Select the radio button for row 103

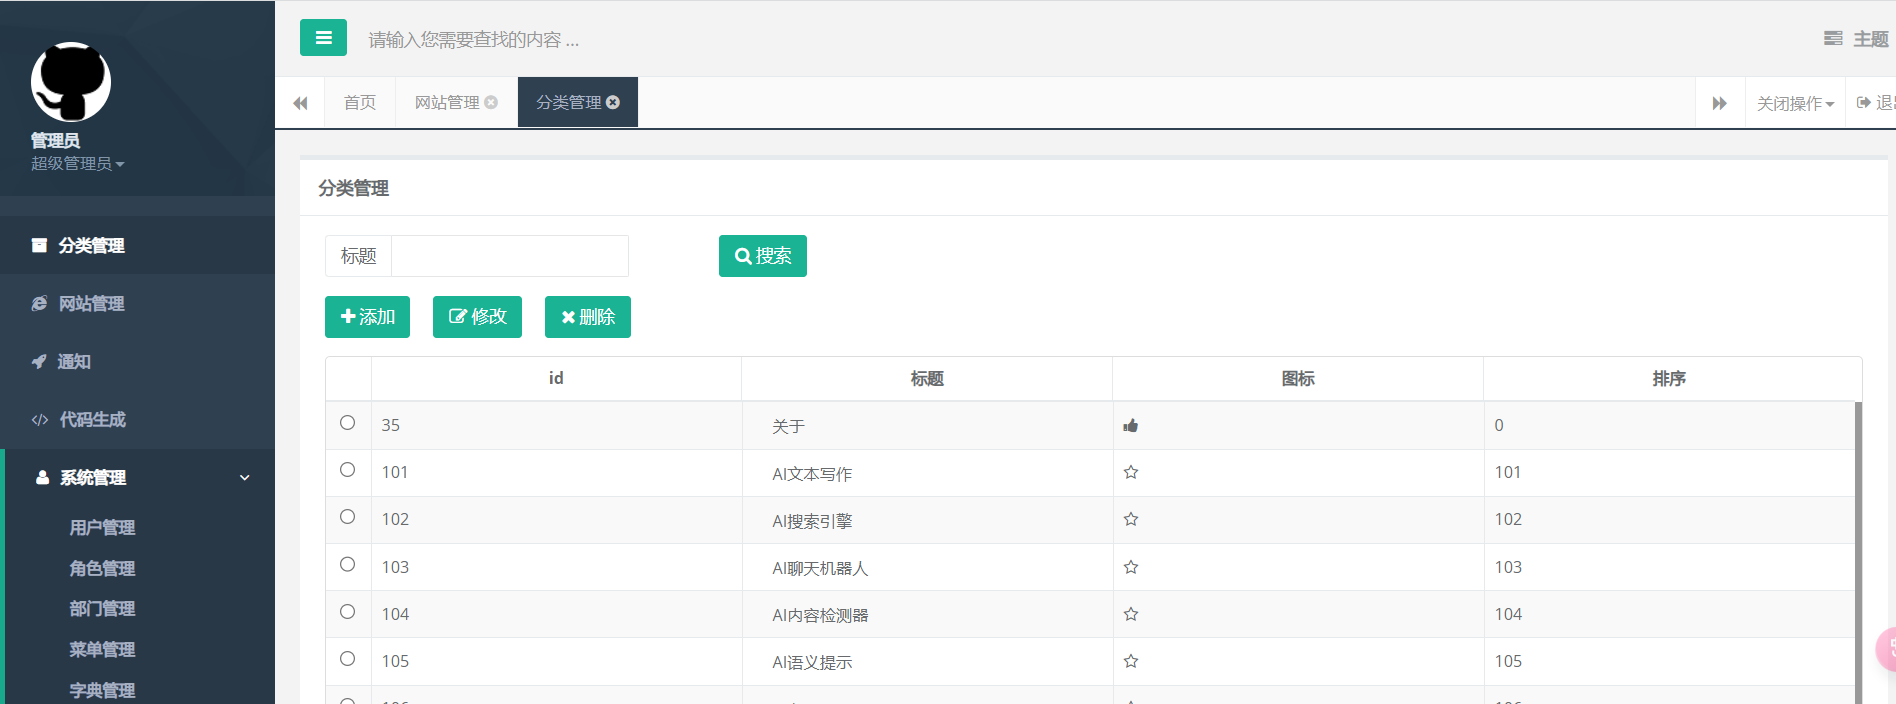[x=347, y=564]
